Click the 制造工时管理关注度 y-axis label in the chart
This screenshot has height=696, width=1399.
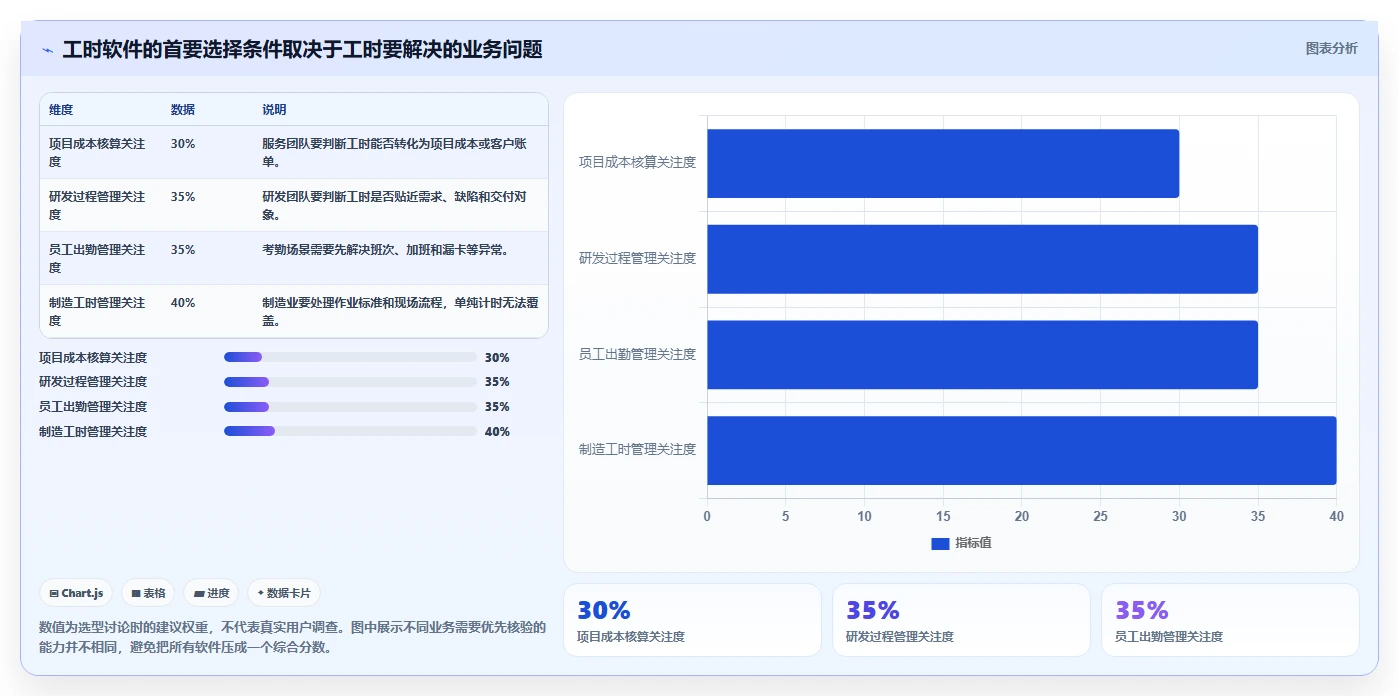pyautogui.click(x=637, y=449)
